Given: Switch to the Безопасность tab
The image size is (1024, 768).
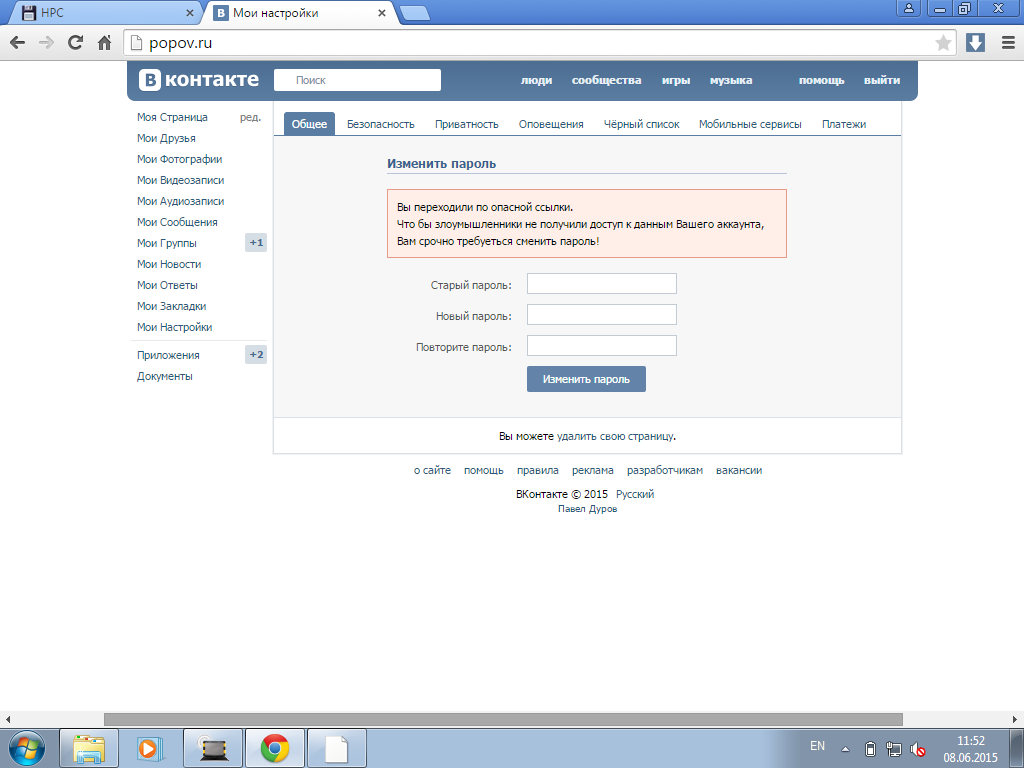Looking at the screenshot, I should pos(380,124).
